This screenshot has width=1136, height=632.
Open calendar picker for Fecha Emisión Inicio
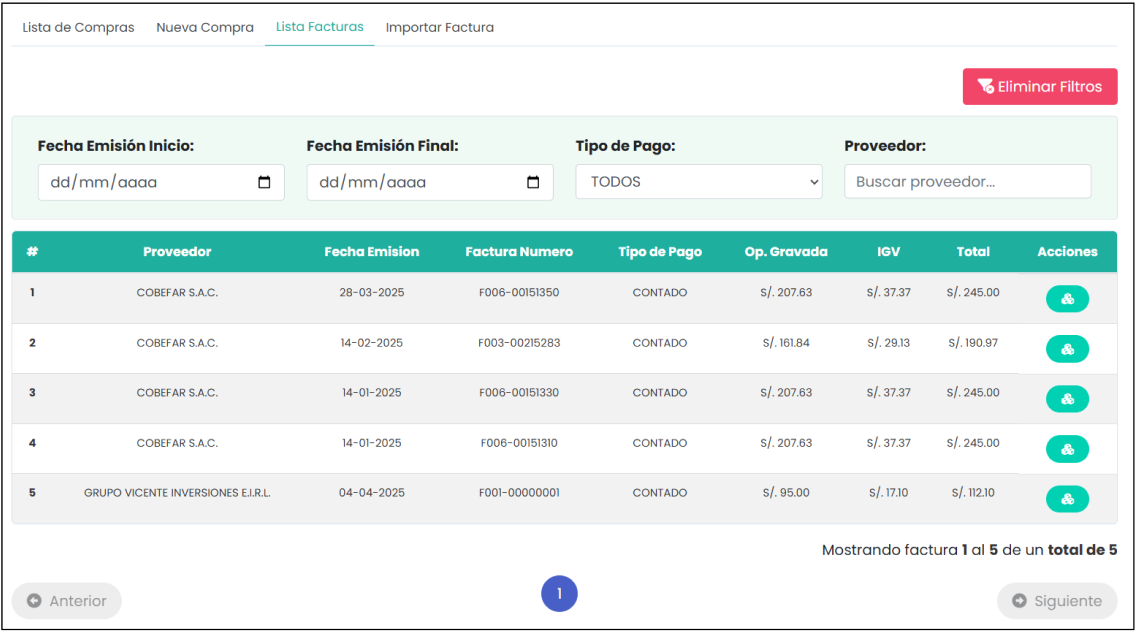pyautogui.click(x=264, y=183)
